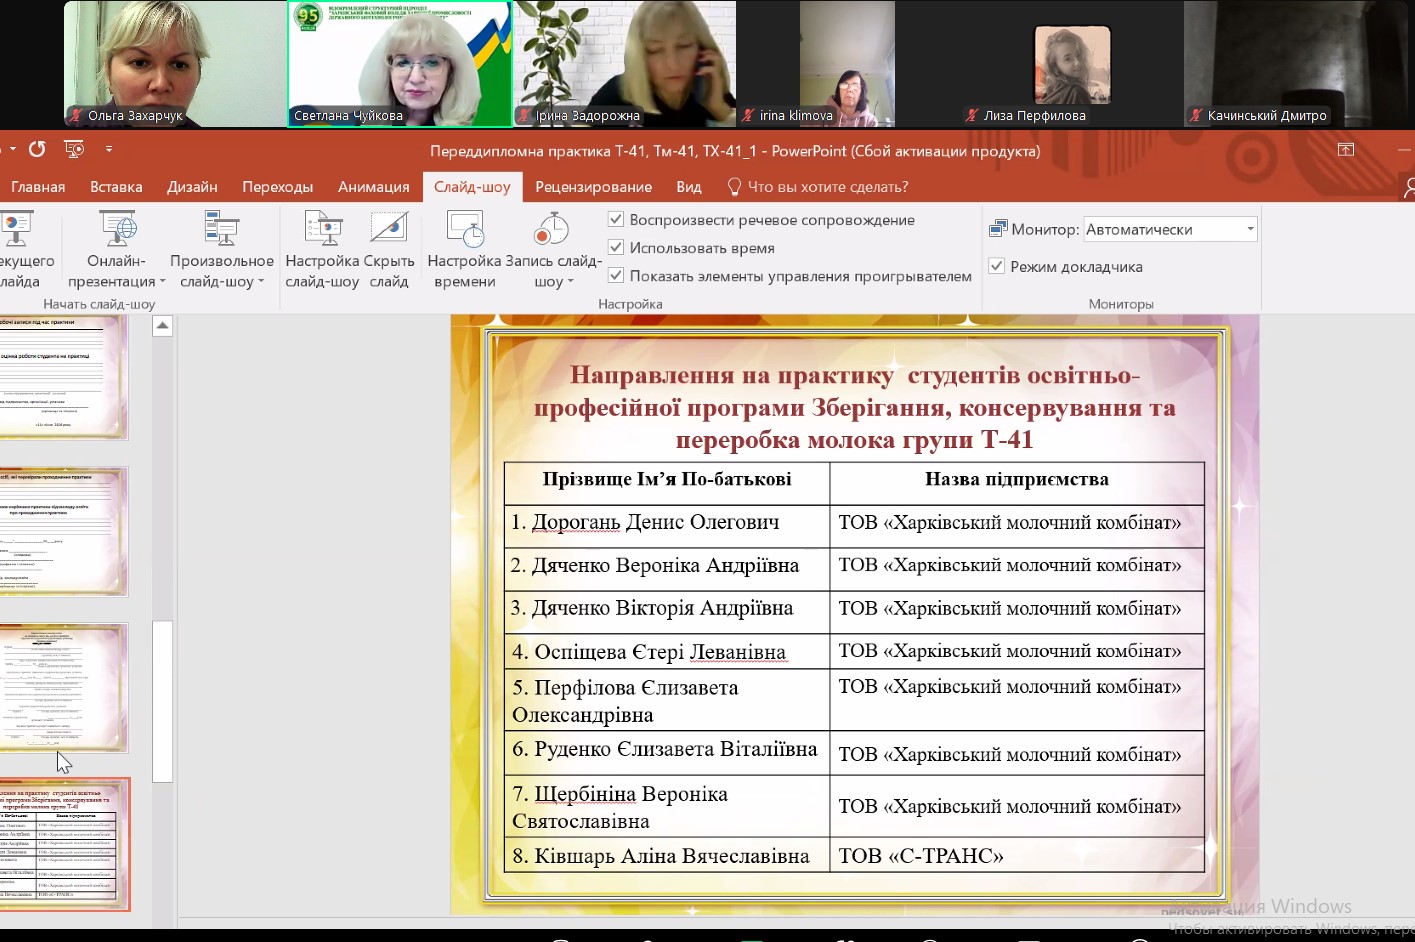Open the Рецензирование ribbon tab

click(x=593, y=187)
